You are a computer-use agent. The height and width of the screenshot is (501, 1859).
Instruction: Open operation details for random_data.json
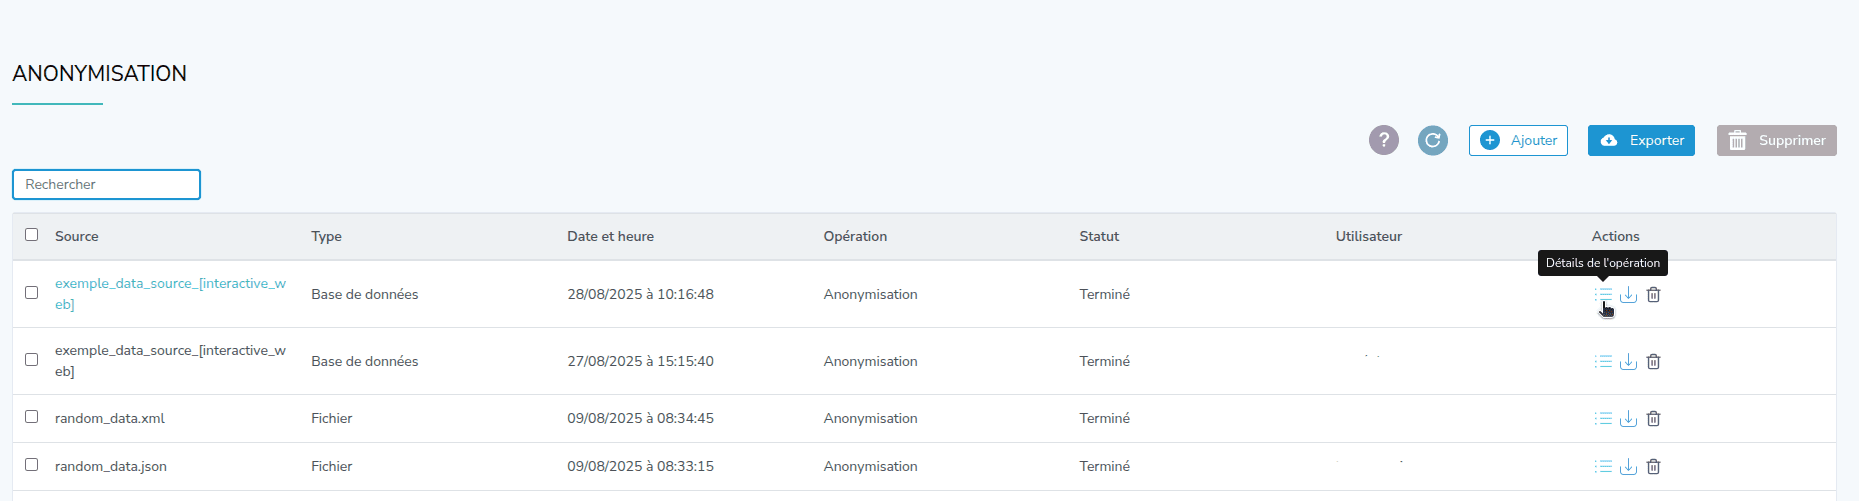point(1603,467)
